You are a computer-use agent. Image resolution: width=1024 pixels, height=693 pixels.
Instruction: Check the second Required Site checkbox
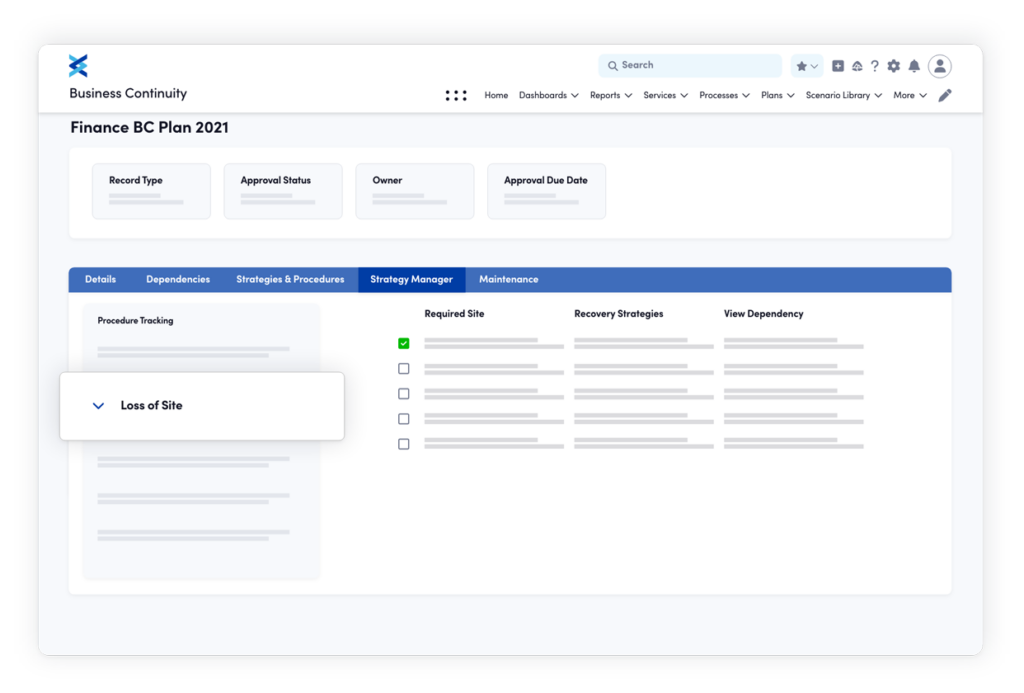(403, 368)
